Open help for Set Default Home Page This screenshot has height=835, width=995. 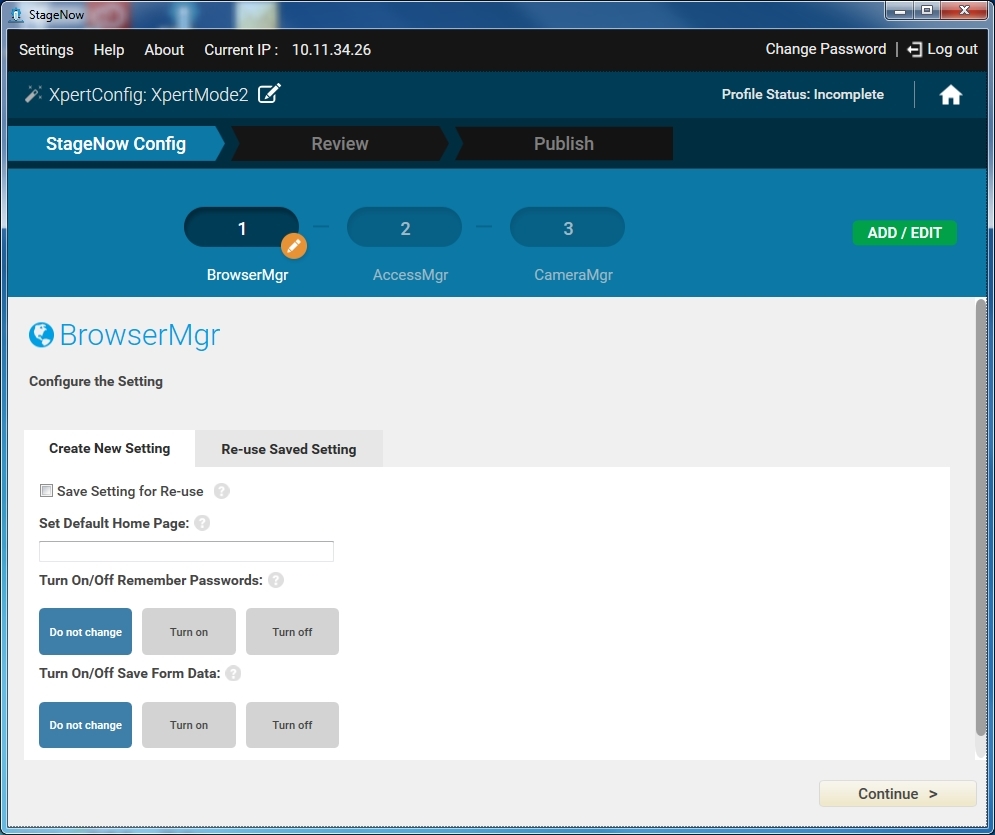[202, 523]
